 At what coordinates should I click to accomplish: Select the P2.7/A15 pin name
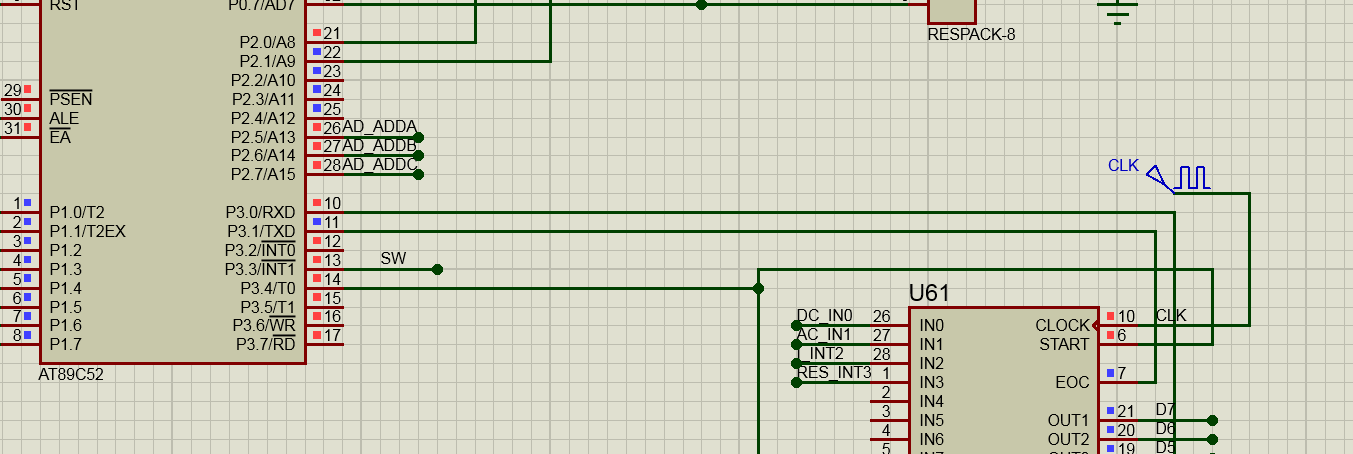pos(263,175)
